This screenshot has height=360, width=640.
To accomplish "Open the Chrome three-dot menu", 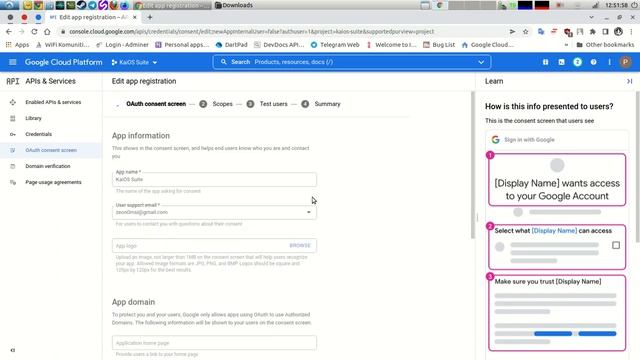I will point(631,31).
